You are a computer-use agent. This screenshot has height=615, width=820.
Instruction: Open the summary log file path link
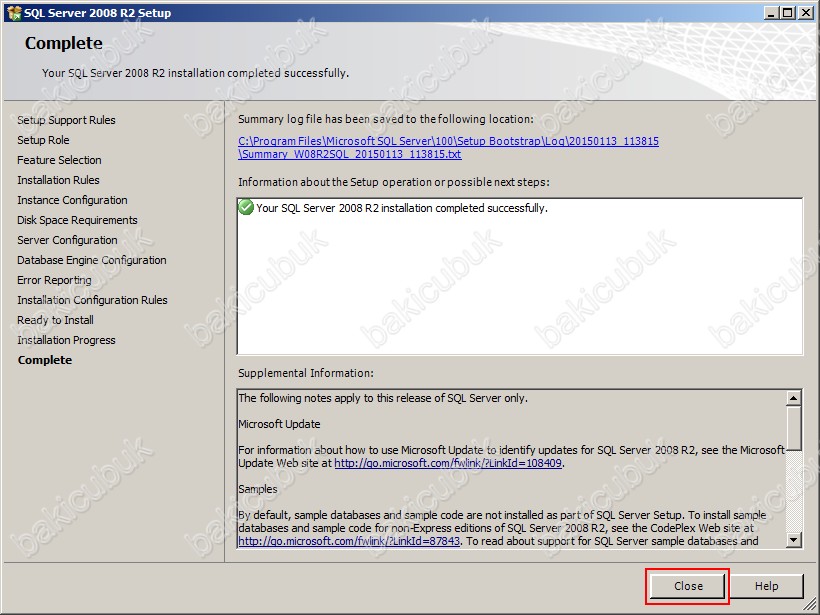coord(448,147)
